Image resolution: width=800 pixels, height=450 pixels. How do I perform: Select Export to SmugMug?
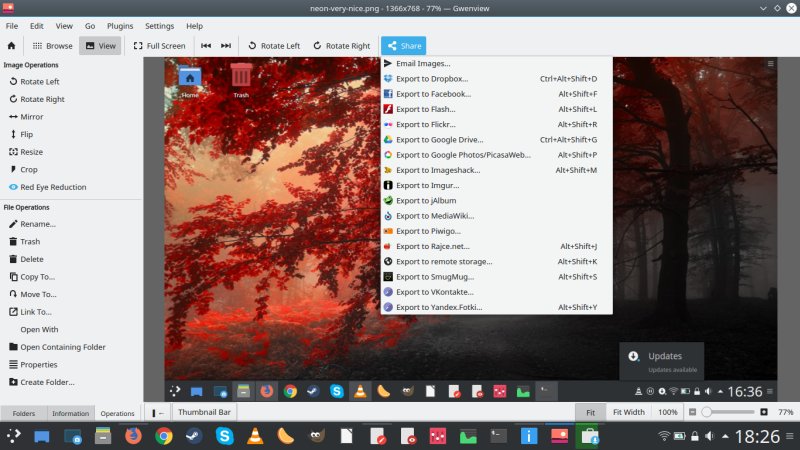tap(496, 277)
